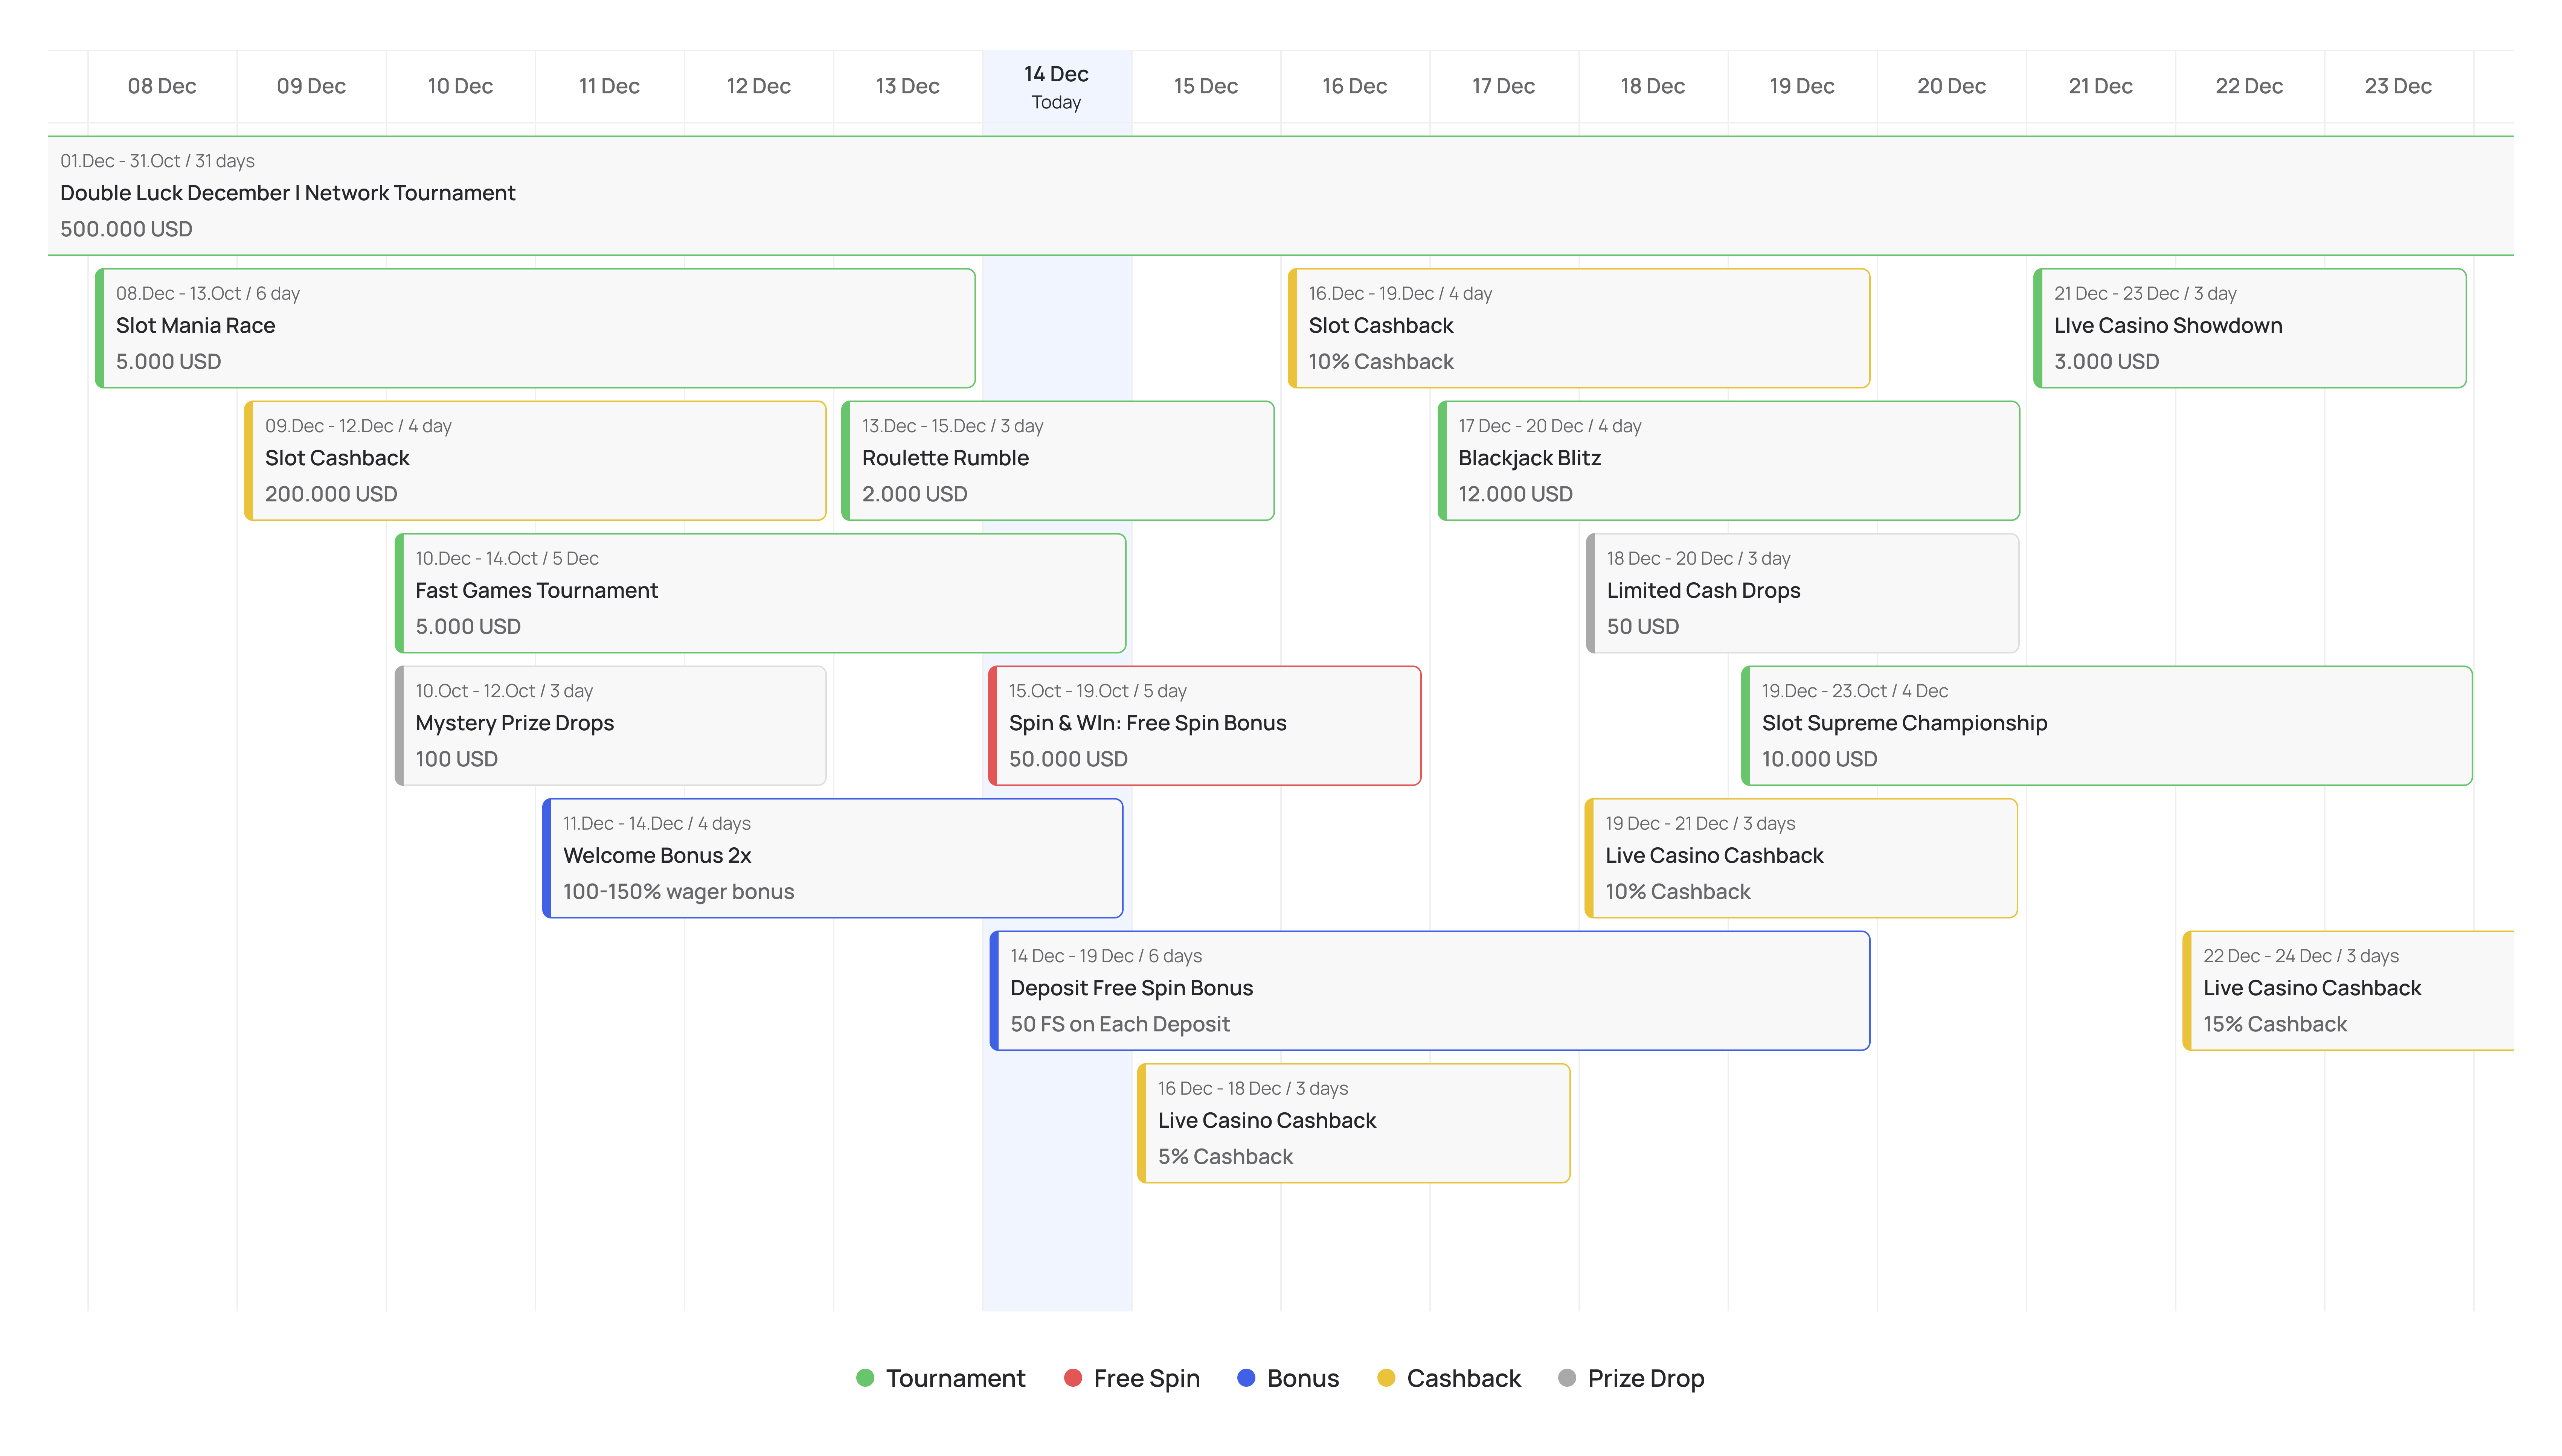Click the 01.Dec - 31.Oct / 31 days text

point(157,161)
